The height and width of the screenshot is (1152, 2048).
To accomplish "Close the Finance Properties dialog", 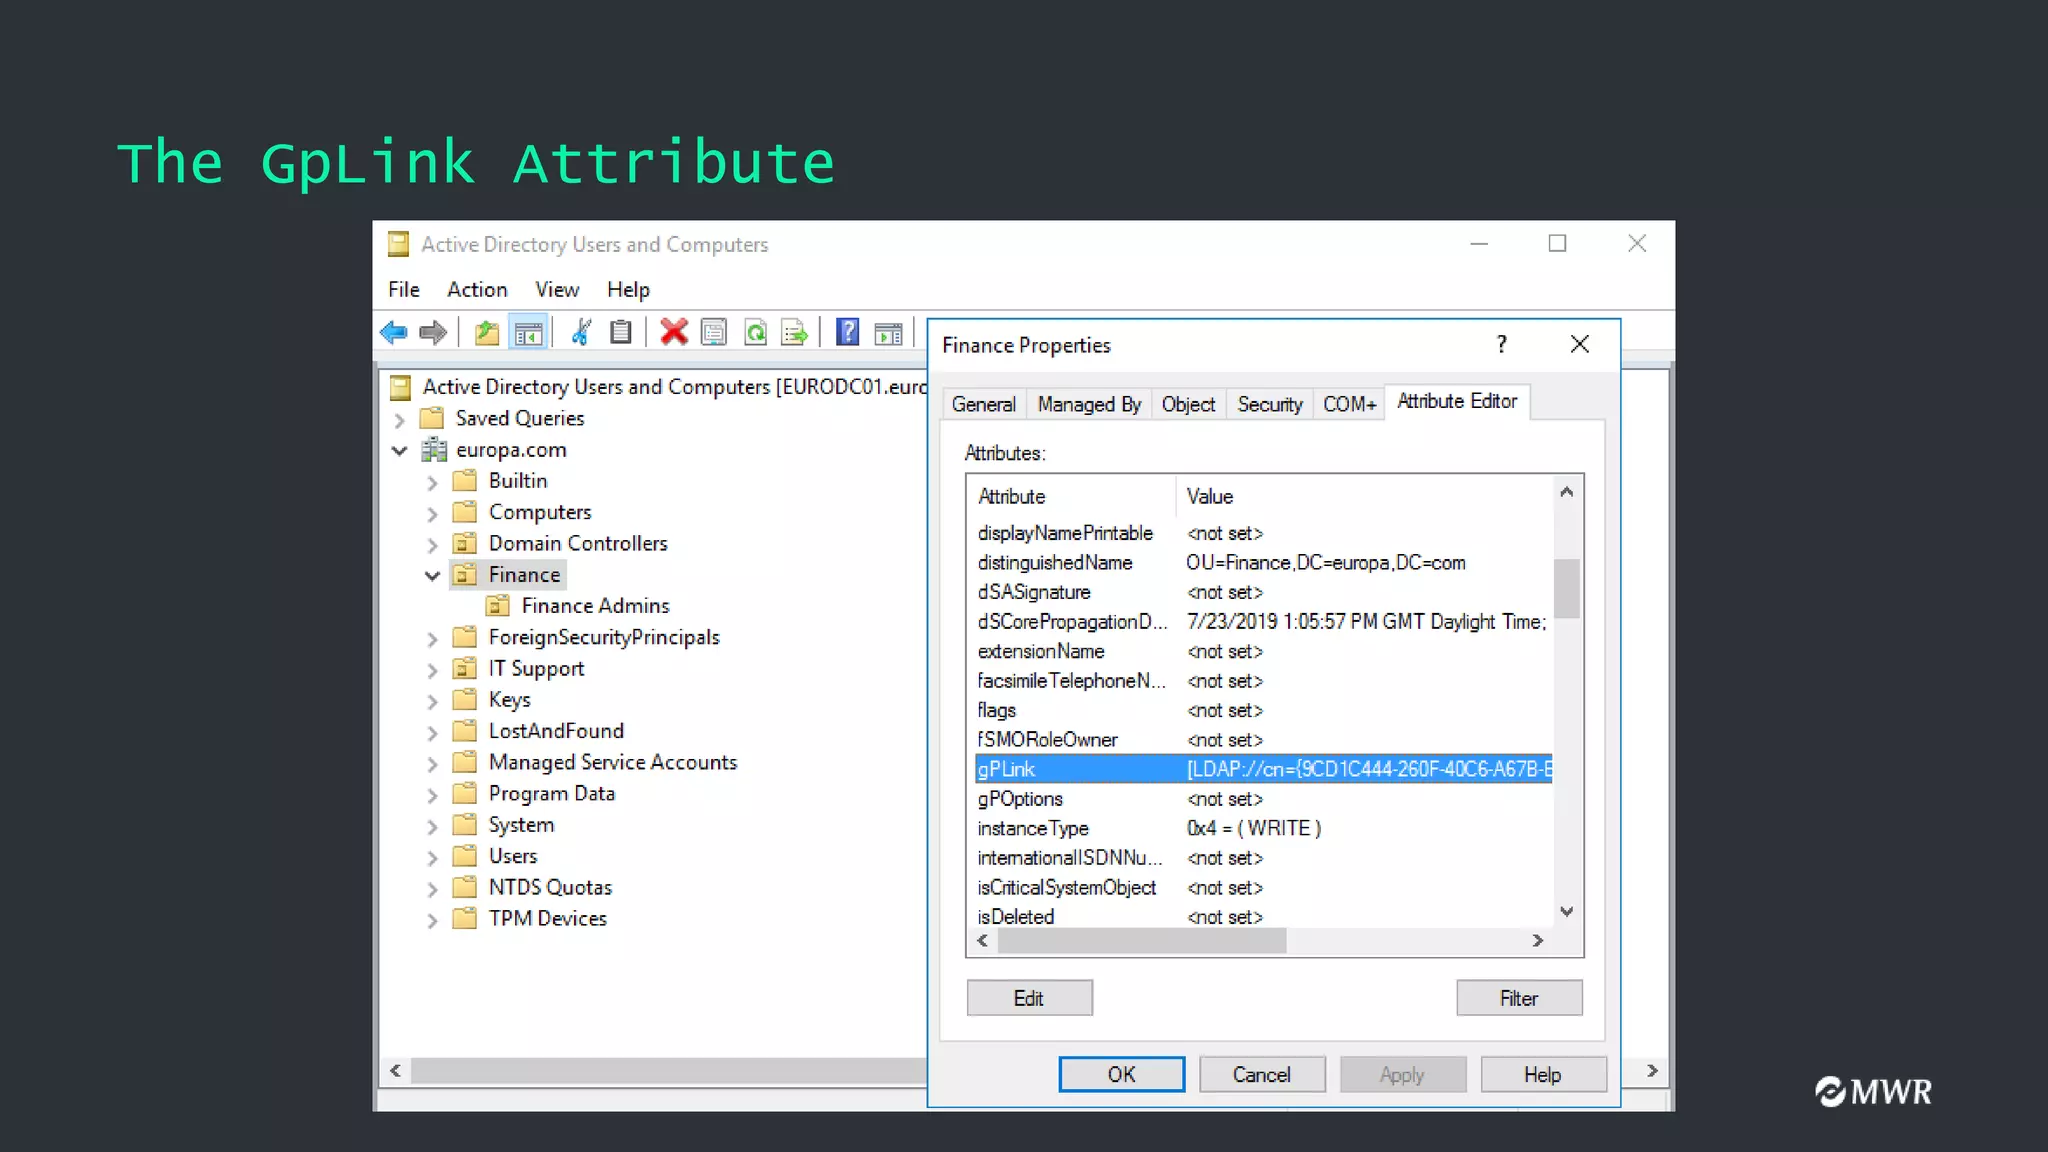I will (1580, 344).
